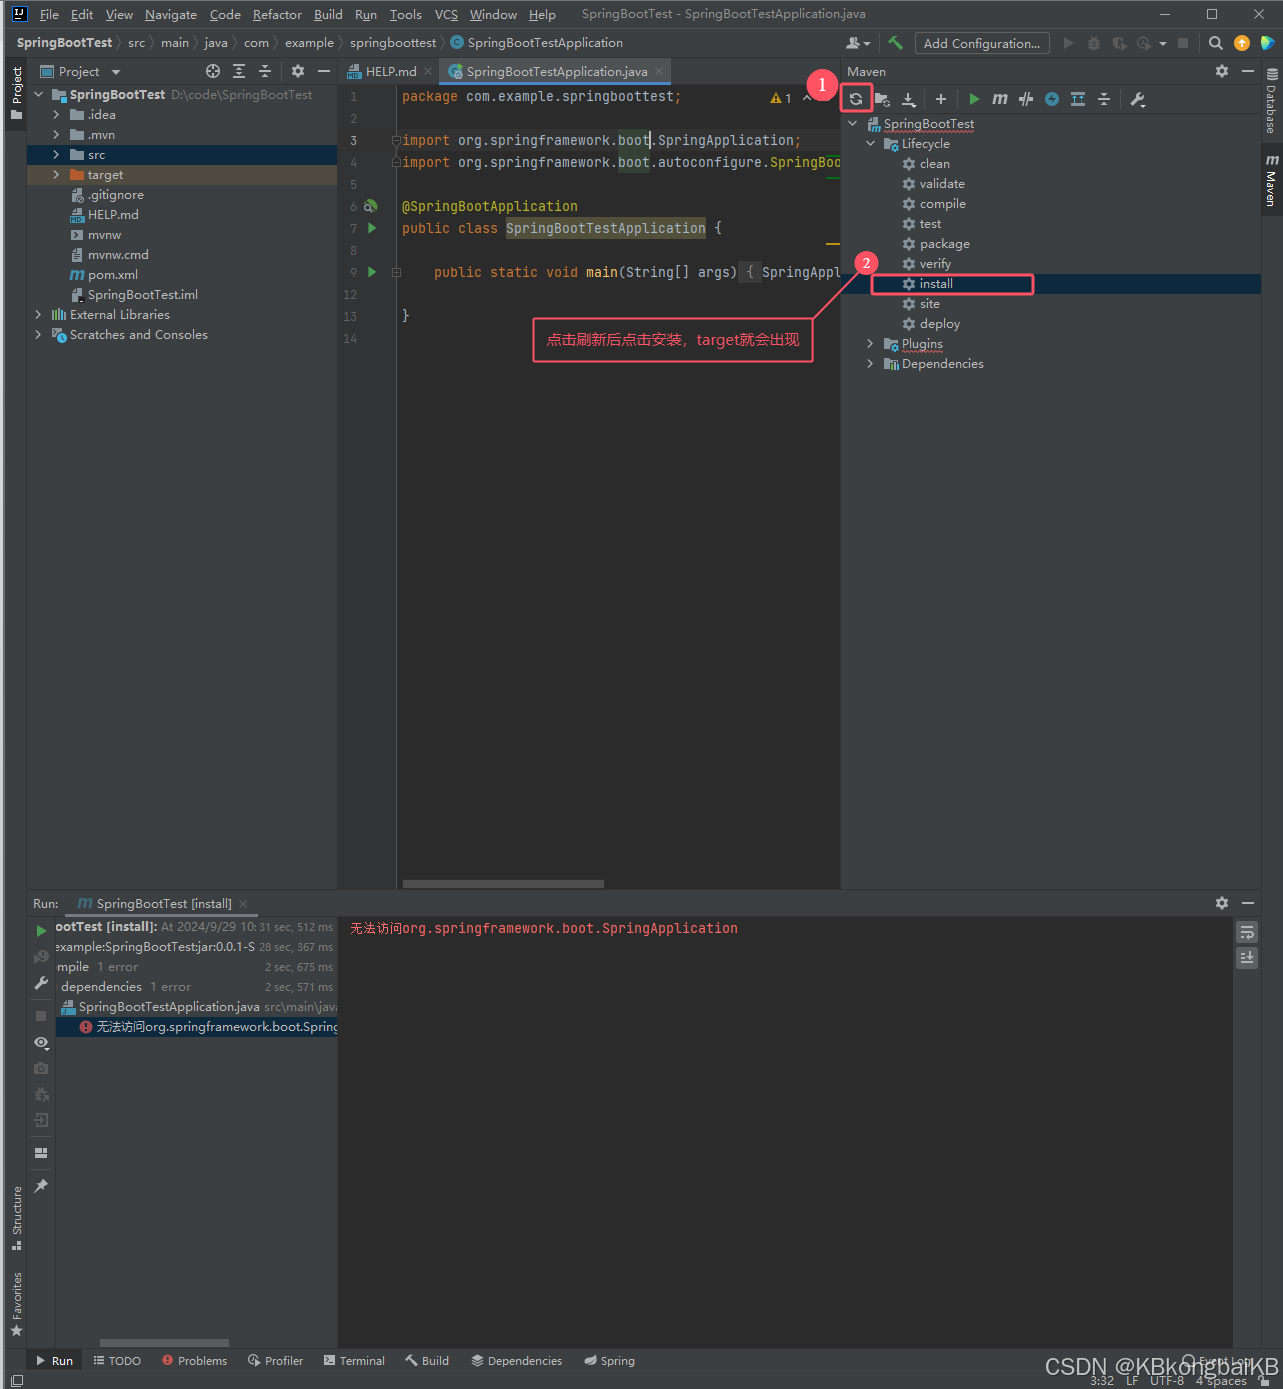Open the Navigate menu

(x=171, y=14)
